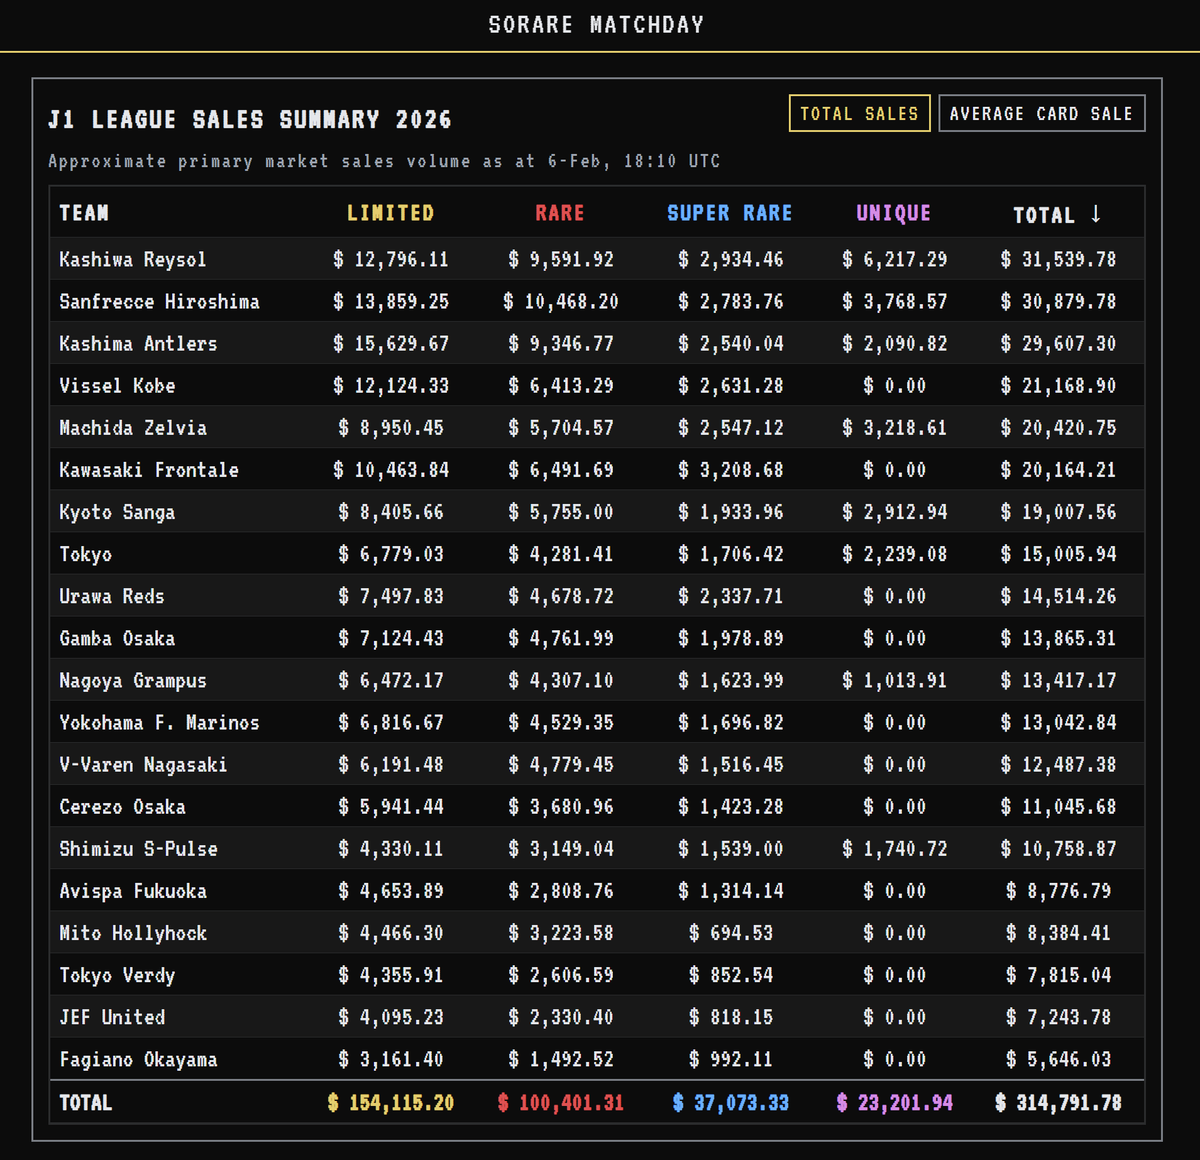
Task: Click Kashiwa Reysol unique $ 6,217.29
Action: click(x=894, y=260)
